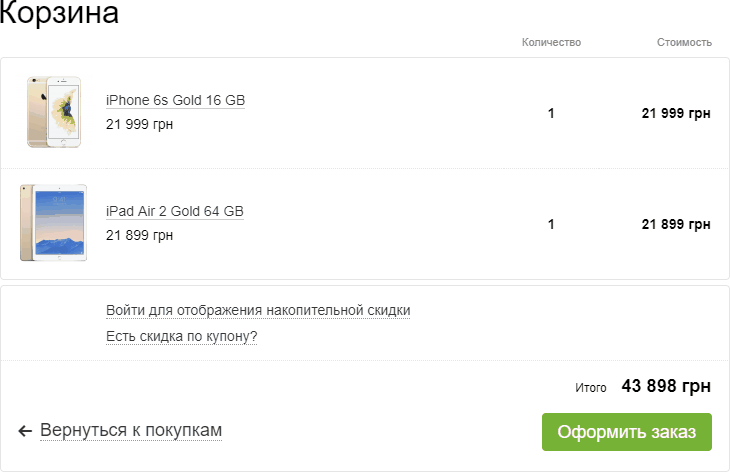Image resolution: width=730 pixels, height=474 pixels.
Task: Click Войти для отображения накопительной скидки
Action: tap(258, 310)
